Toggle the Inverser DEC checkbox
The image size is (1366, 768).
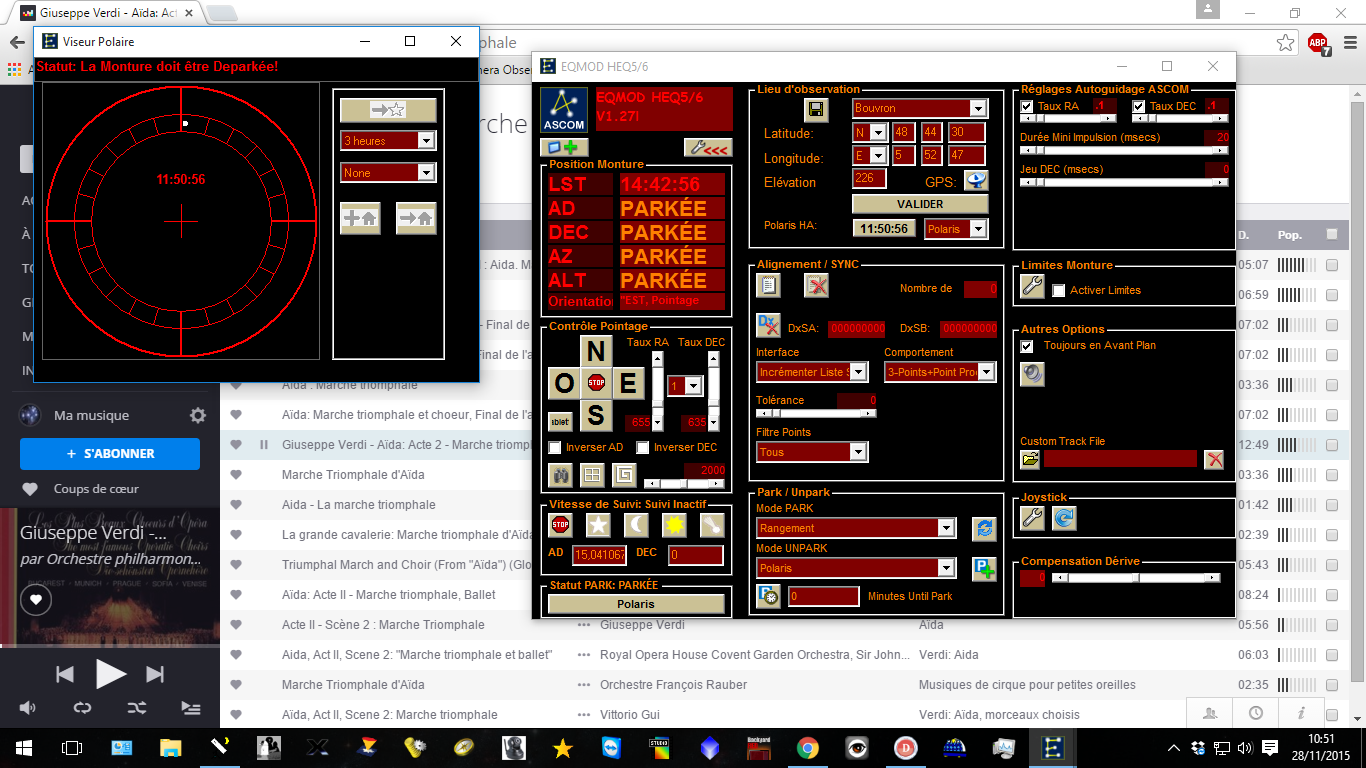[x=643, y=447]
